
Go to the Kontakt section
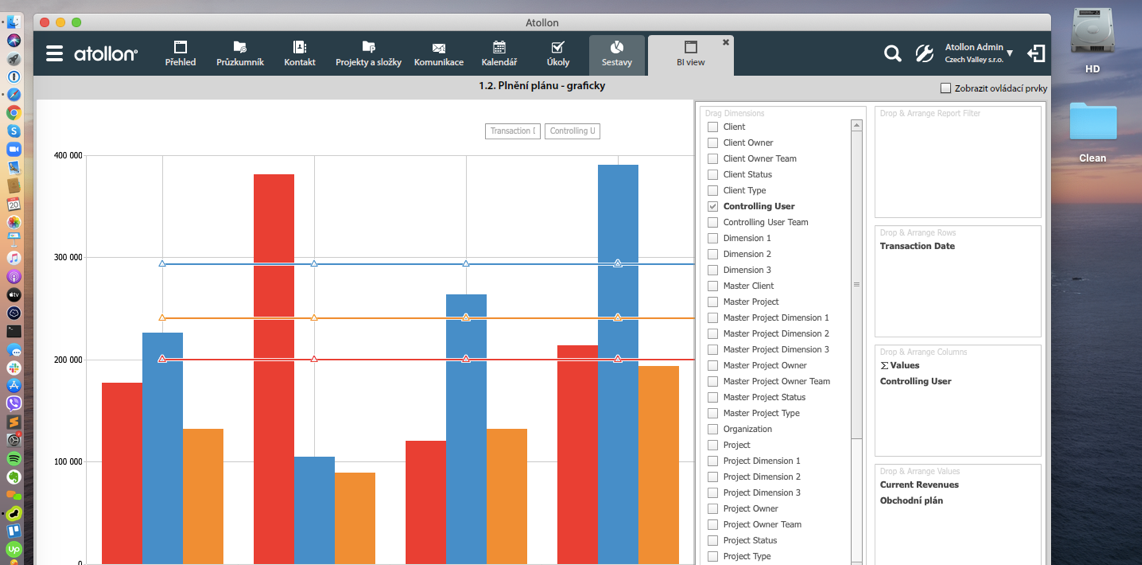299,54
